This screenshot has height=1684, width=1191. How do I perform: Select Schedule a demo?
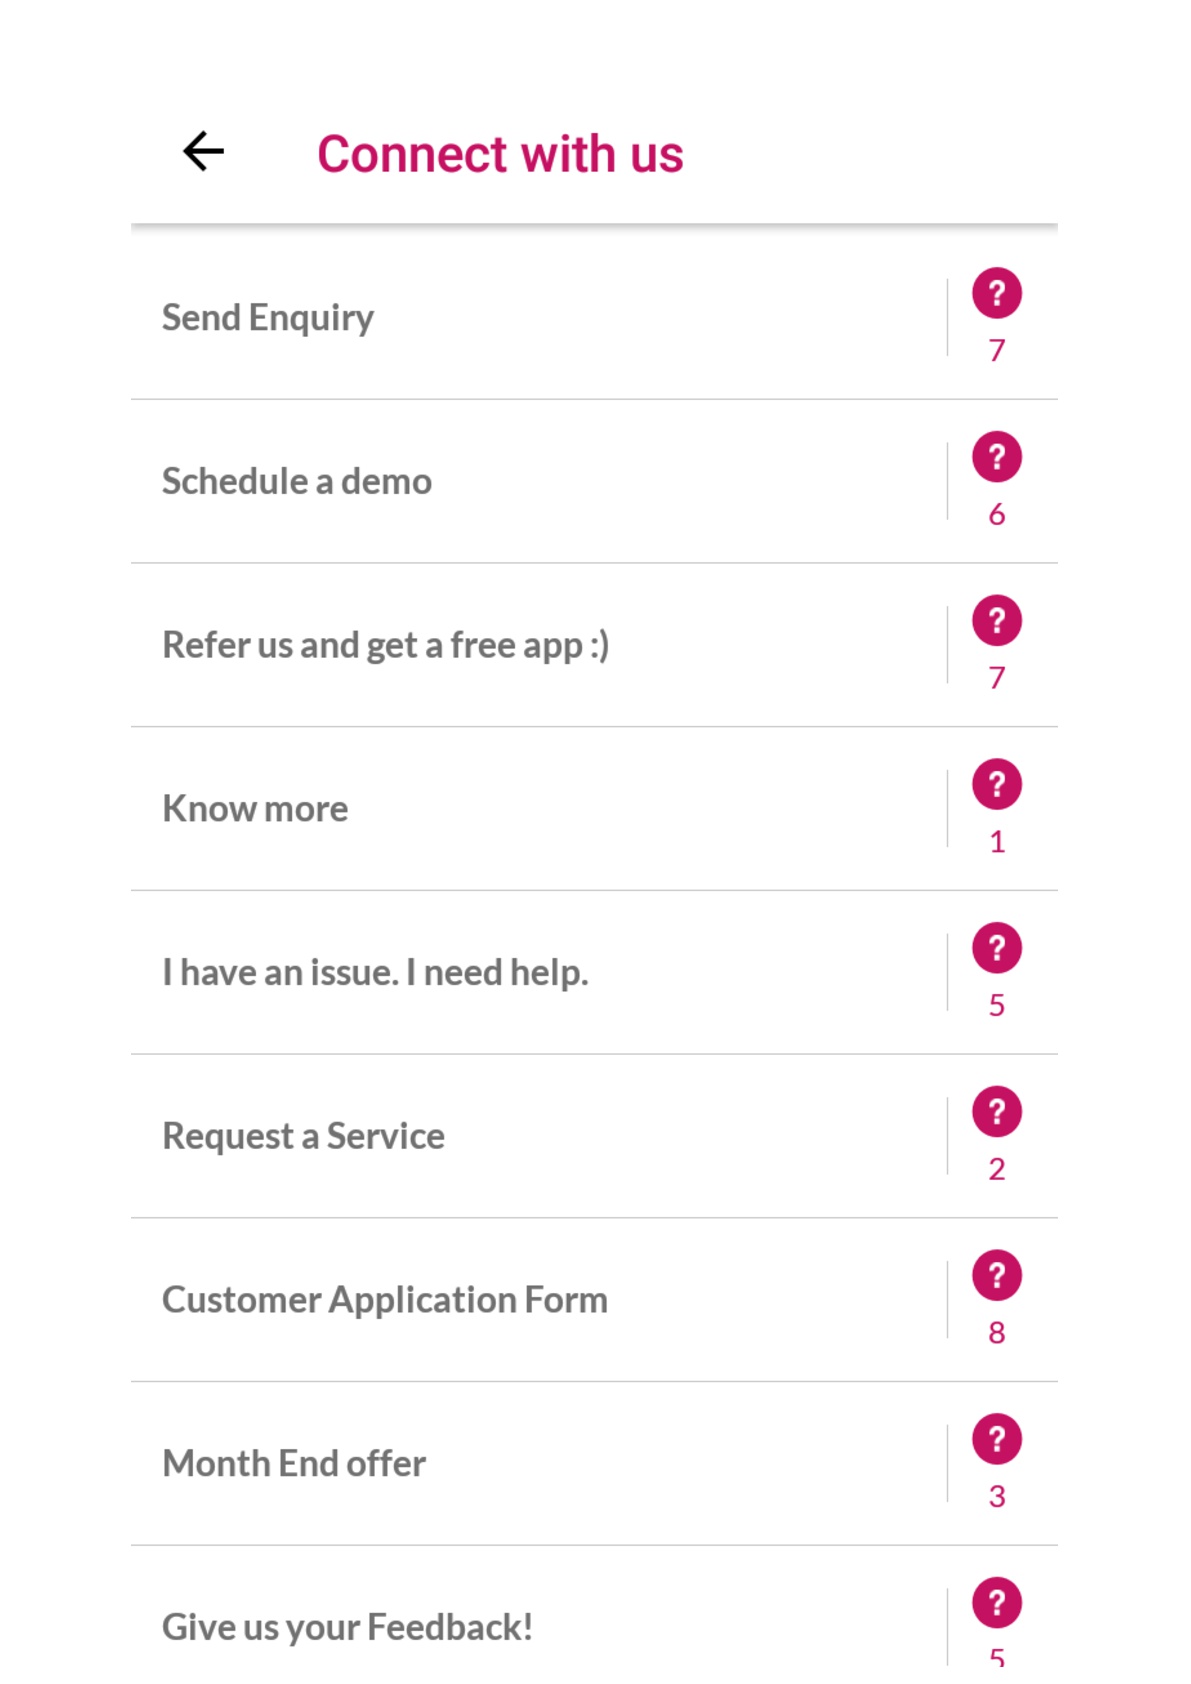click(297, 482)
